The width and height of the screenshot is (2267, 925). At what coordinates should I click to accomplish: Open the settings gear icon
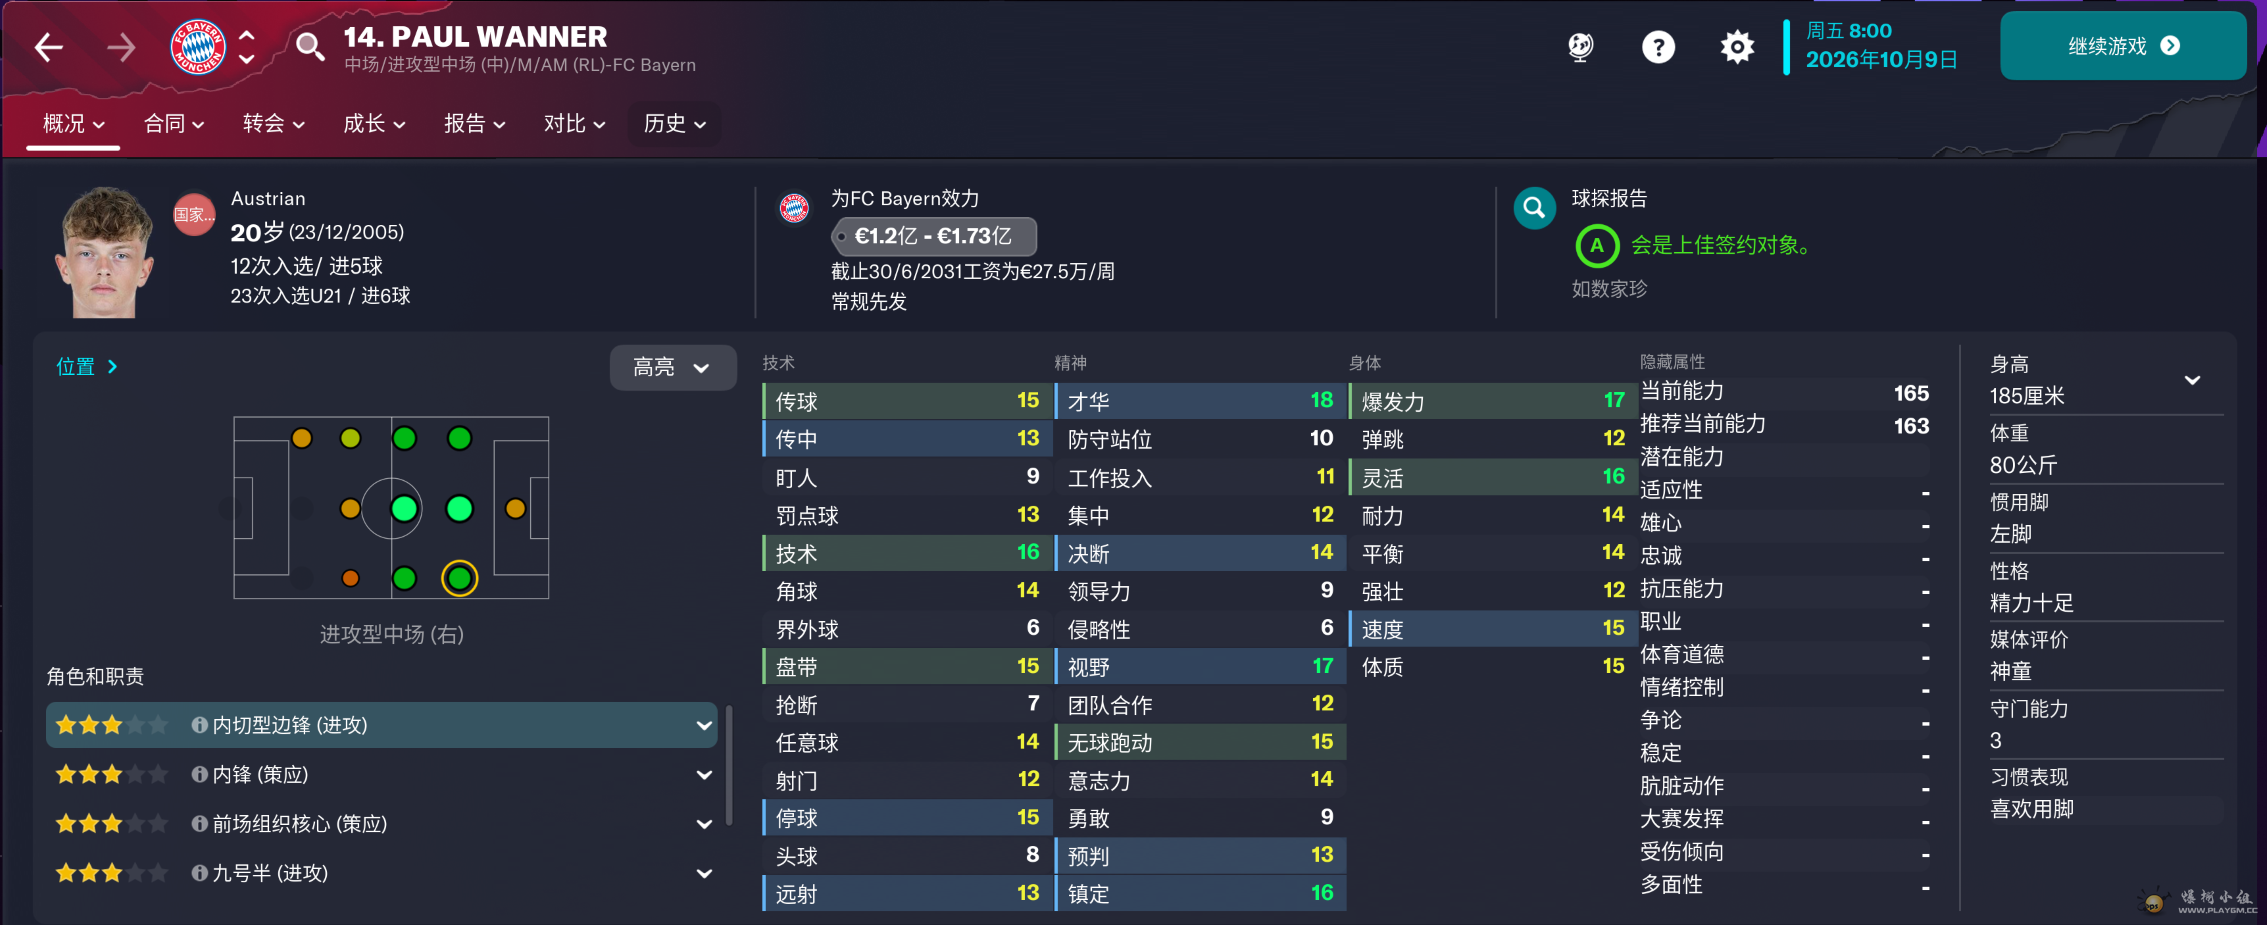pos(1737,47)
